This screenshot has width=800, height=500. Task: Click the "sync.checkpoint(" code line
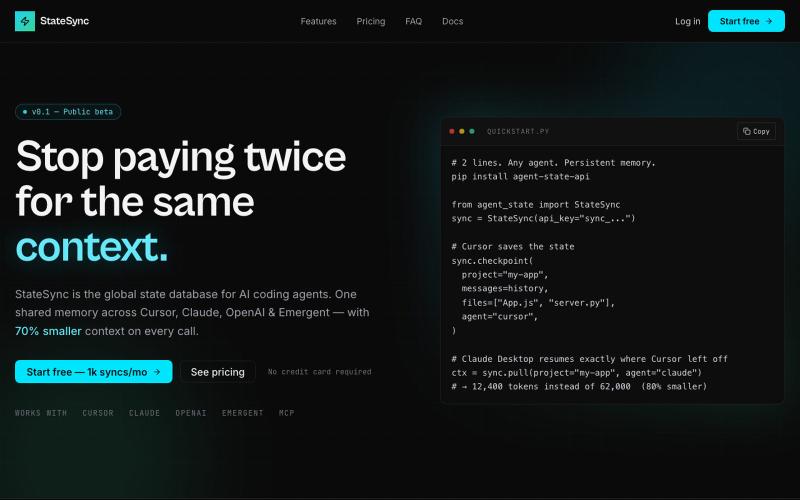tap(492, 261)
